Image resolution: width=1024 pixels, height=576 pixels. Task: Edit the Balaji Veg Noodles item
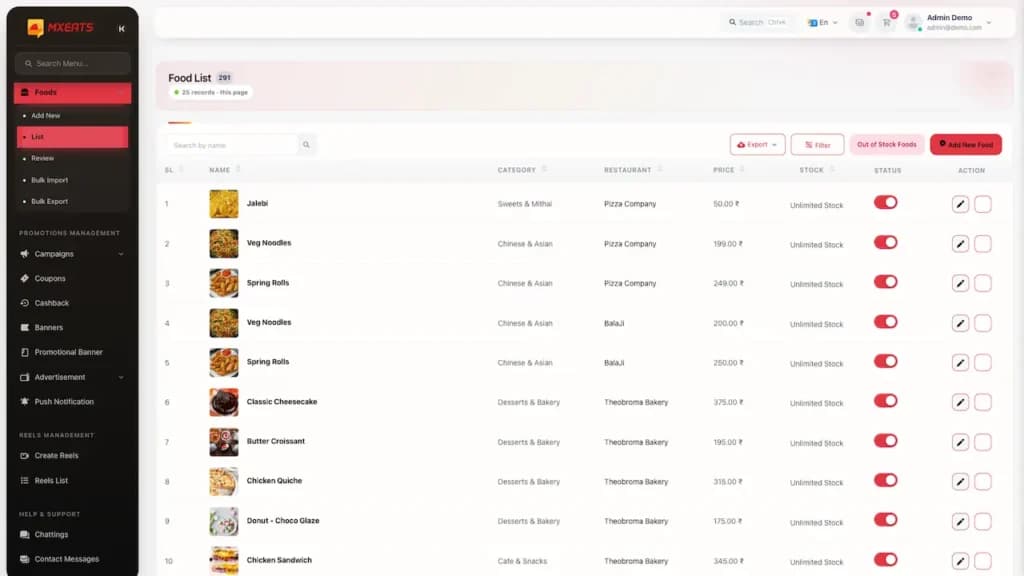tap(960, 323)
